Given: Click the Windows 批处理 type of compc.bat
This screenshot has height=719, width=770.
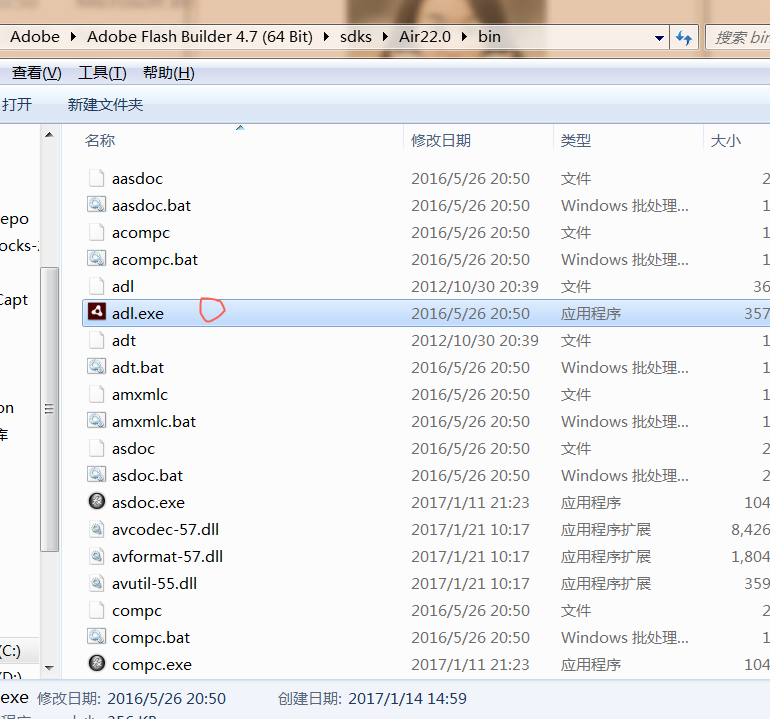Looking at the screenshot, I should click(x=625, y=637).
